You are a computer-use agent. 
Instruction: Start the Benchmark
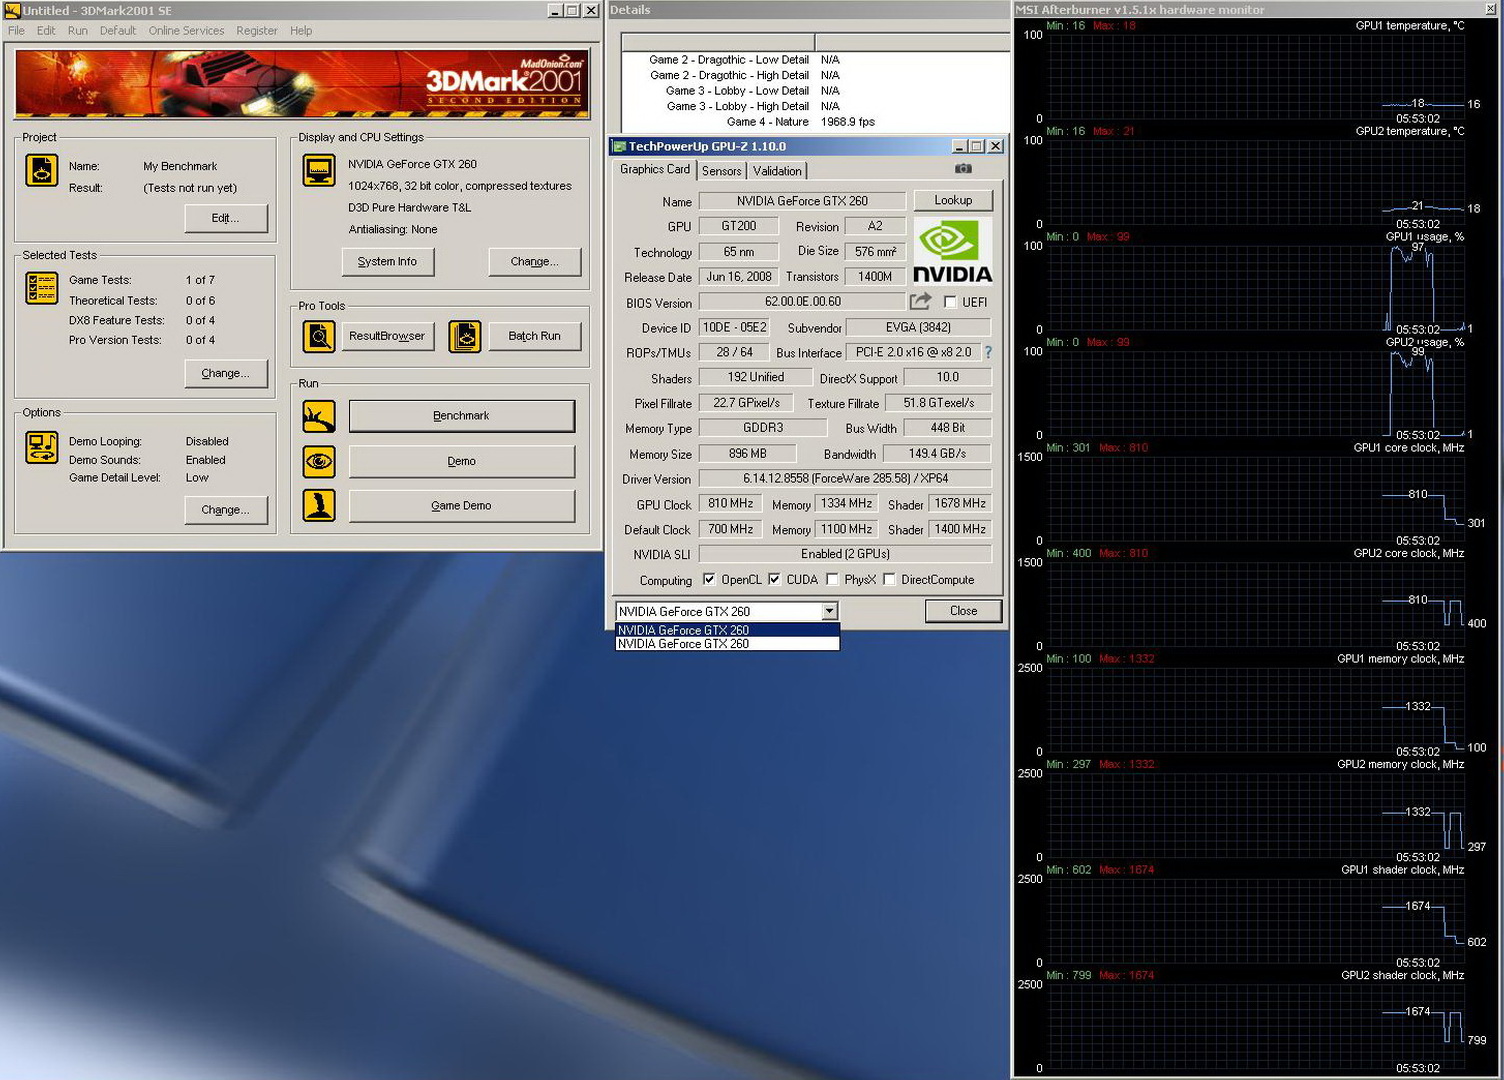pos(462,416)
